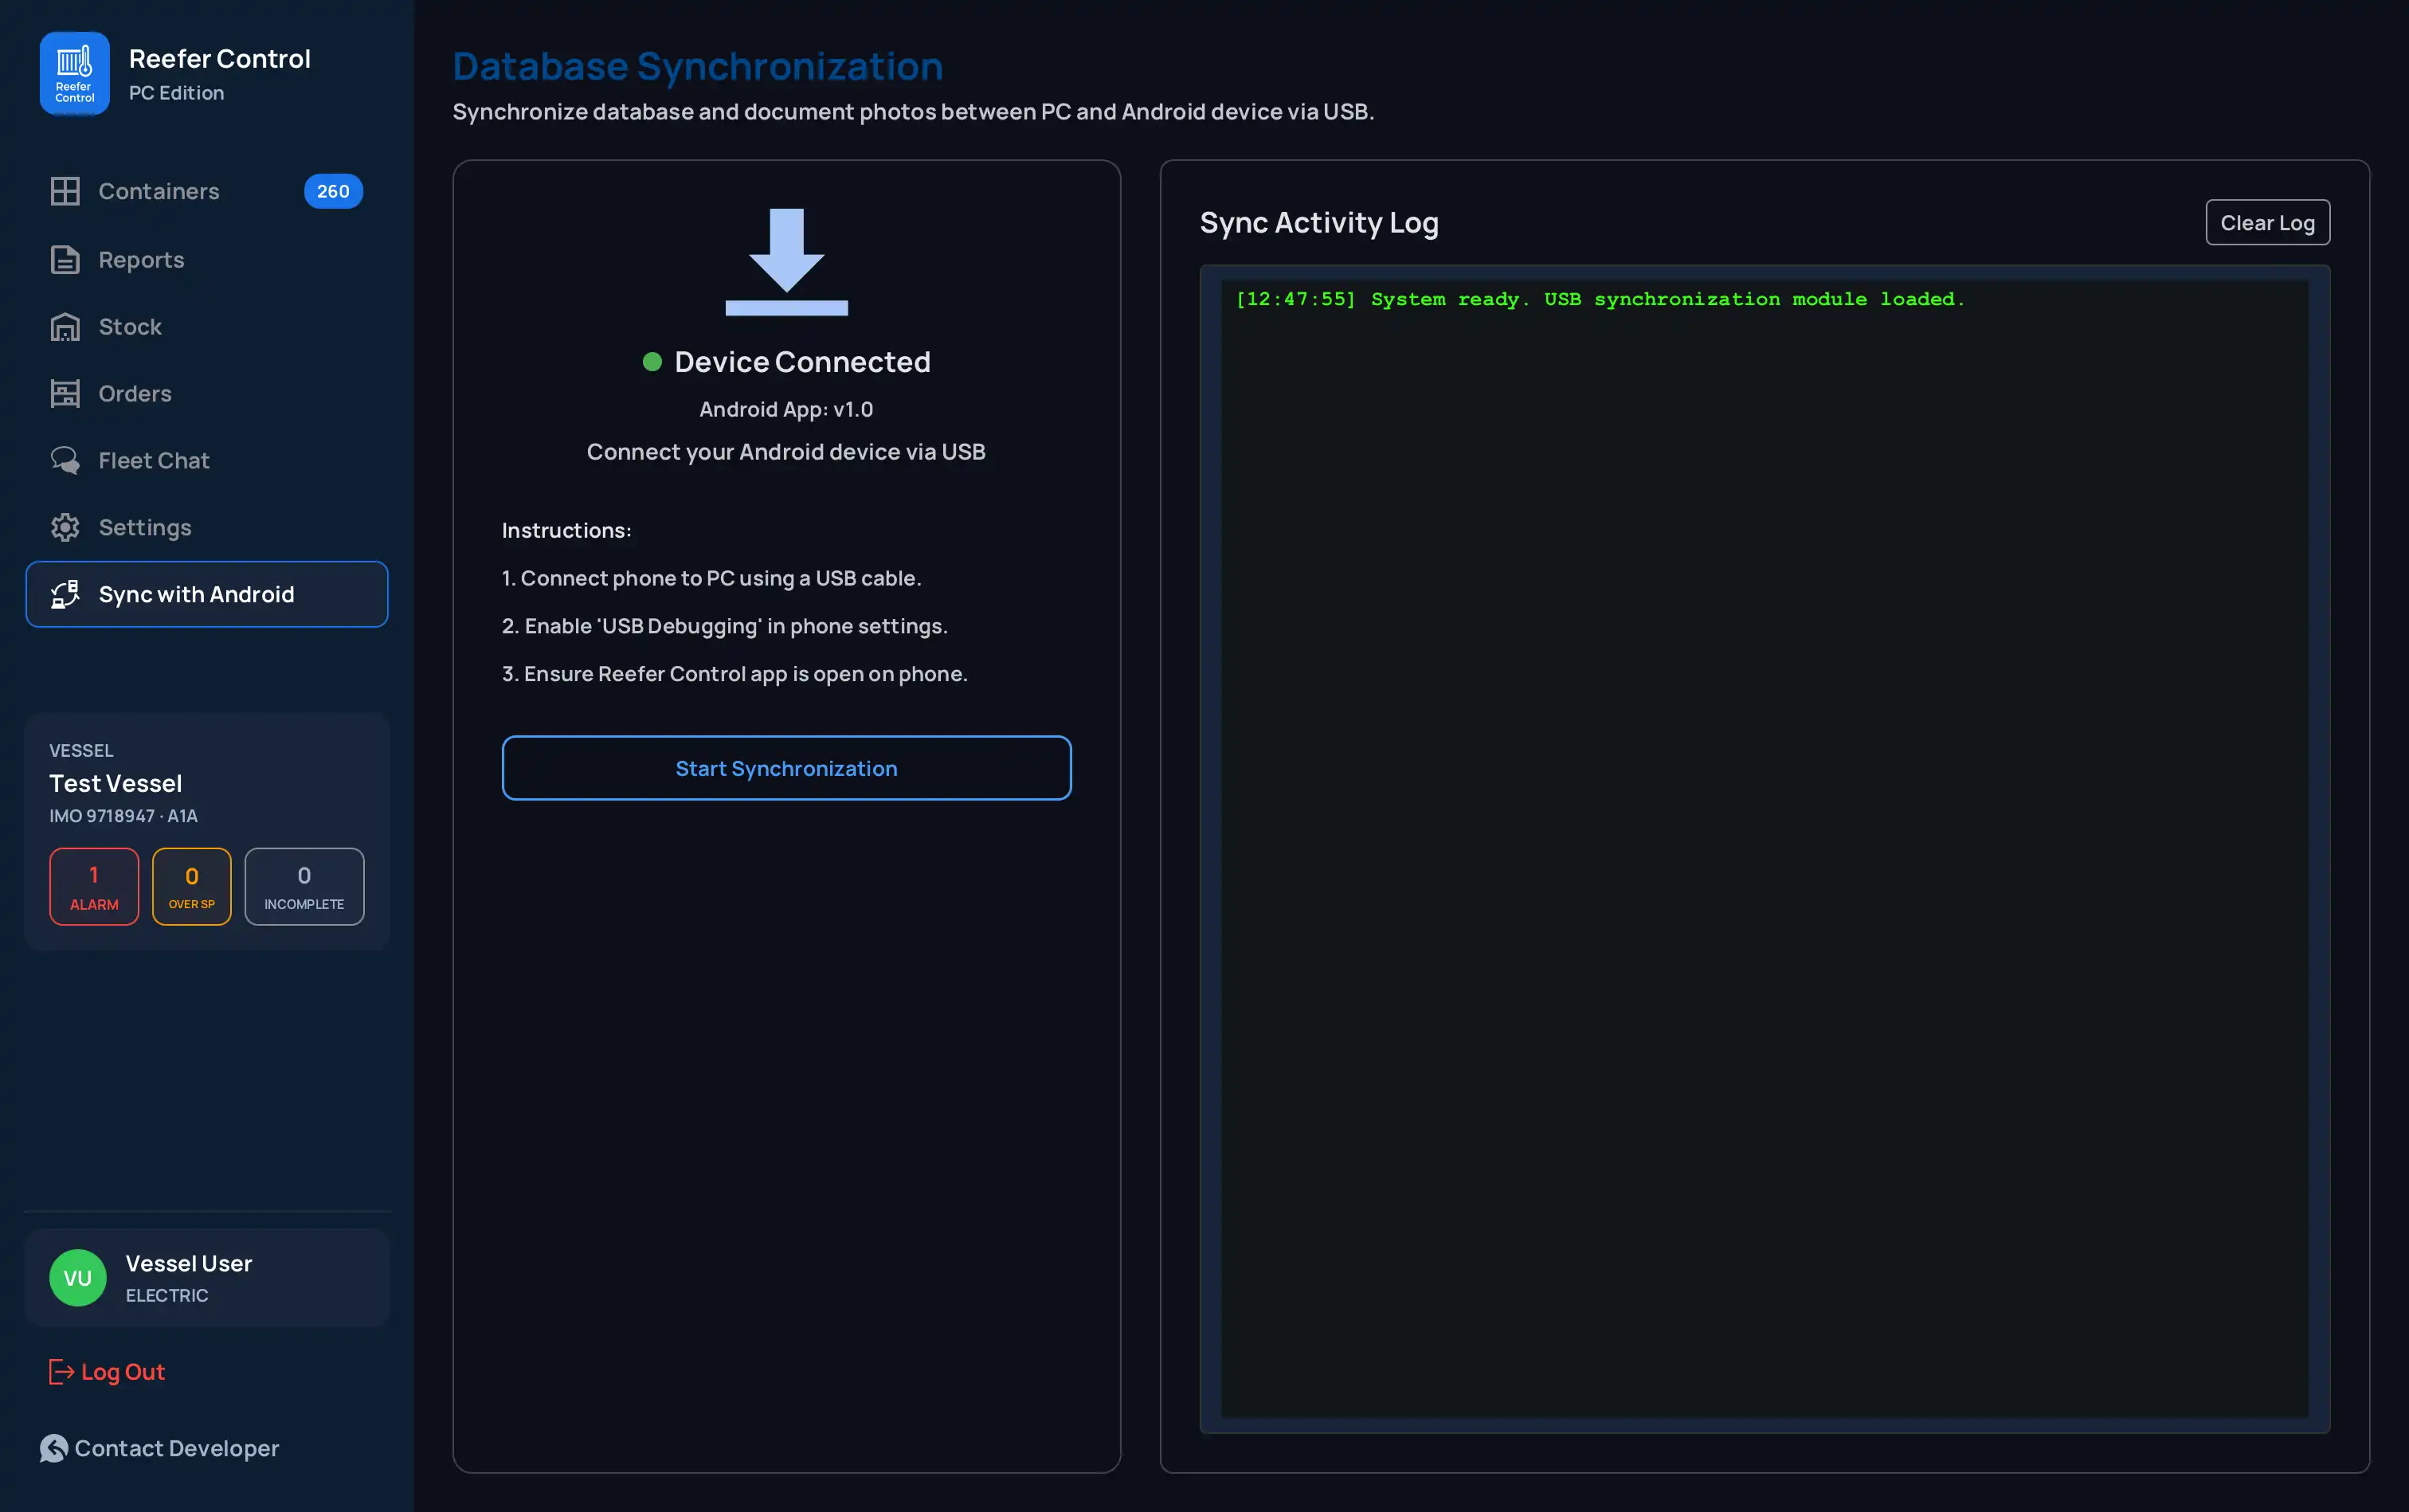Open the Containers menu item
2409x1512 pixels.
click(207, 191)
